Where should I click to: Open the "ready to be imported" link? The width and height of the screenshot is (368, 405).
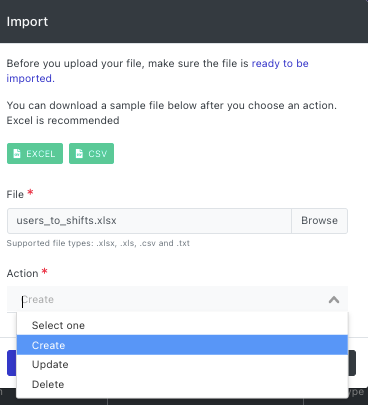click(157, 71)
